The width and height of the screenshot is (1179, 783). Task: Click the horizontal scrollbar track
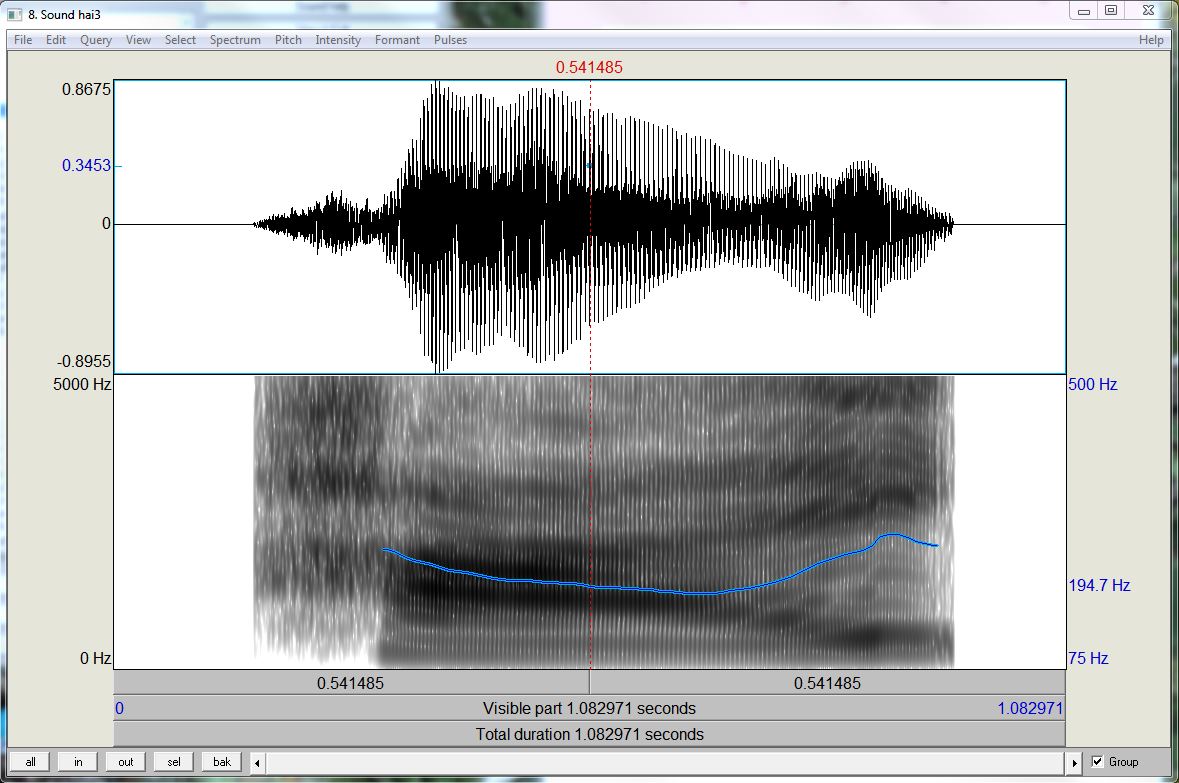tap(665, 763)
